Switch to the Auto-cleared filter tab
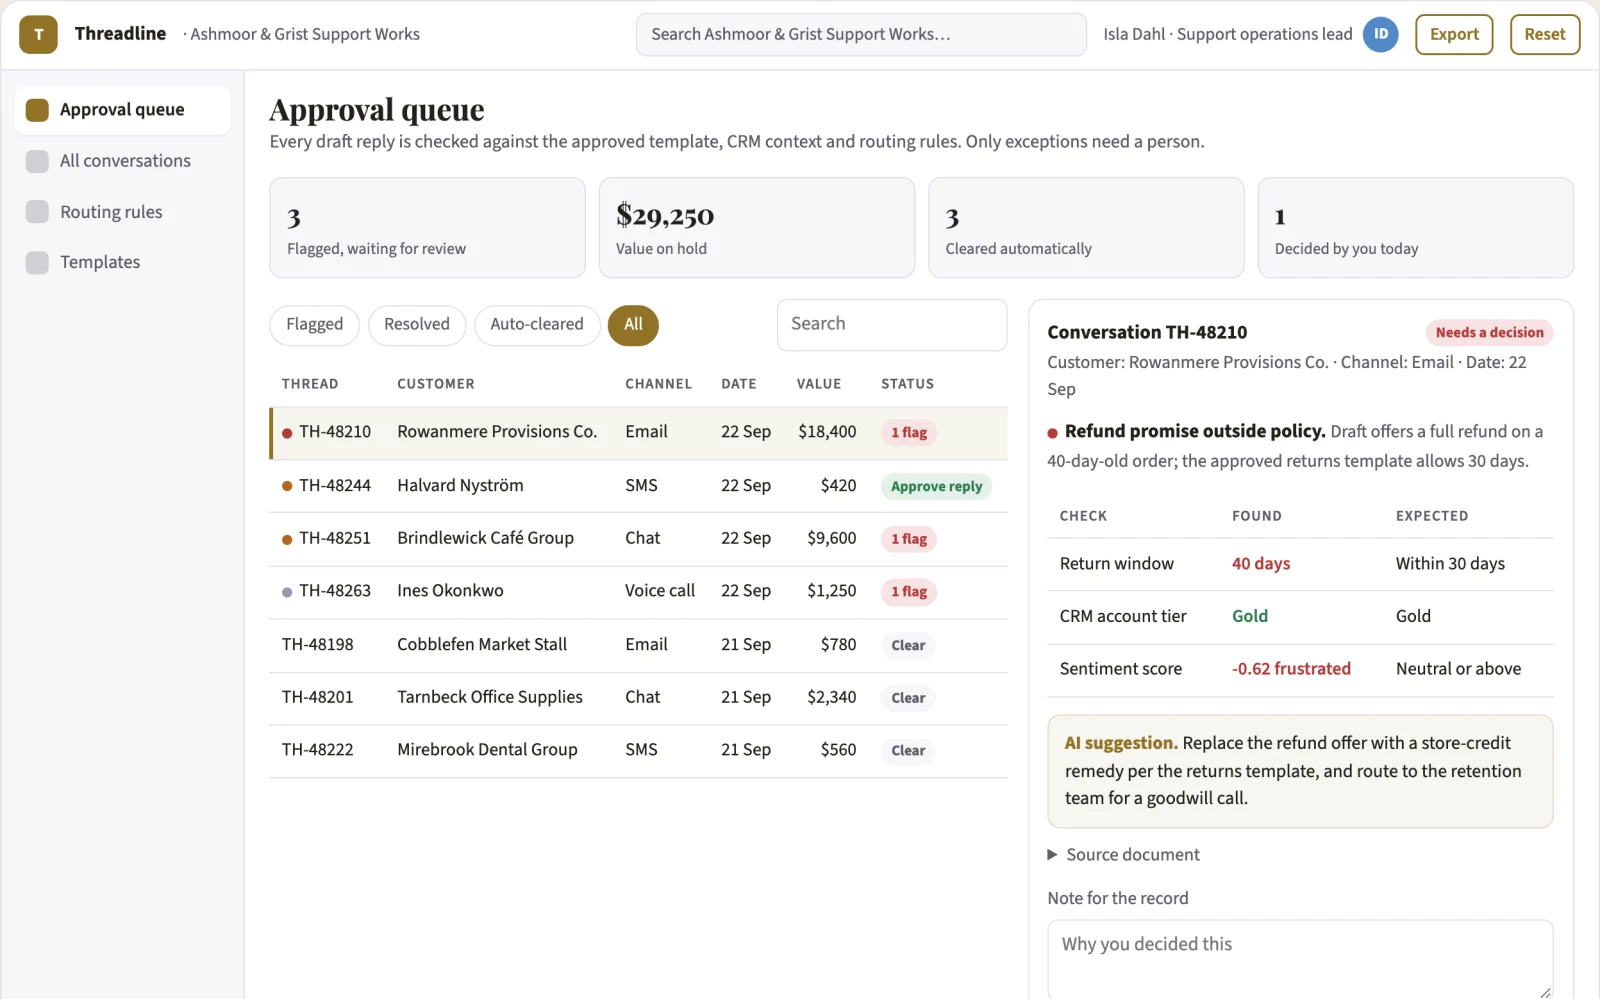 point(537,325)
